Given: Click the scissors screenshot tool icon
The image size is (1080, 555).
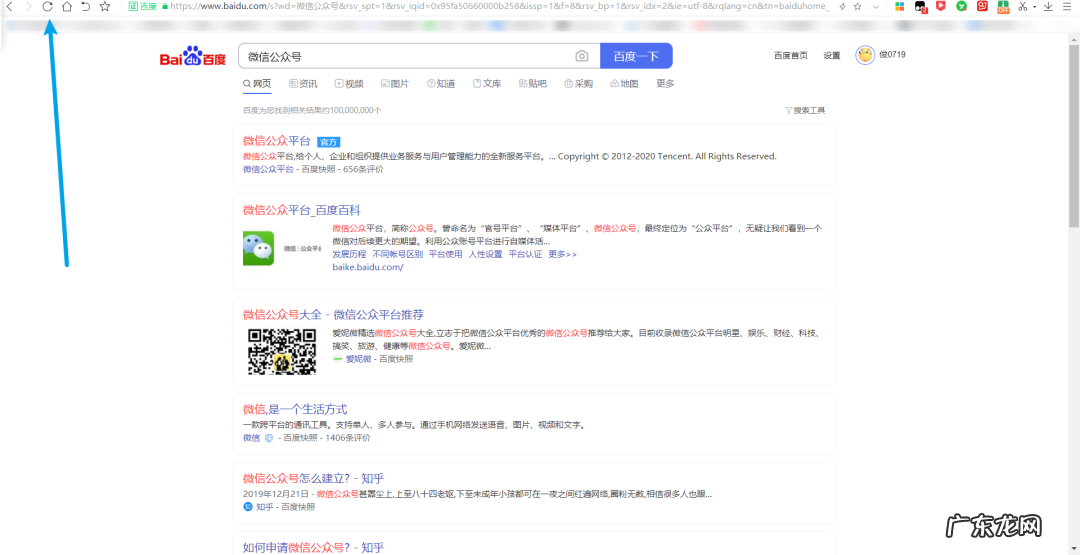Looking at the screenshot, I should pyautogui.click(x=1023, y=6).
